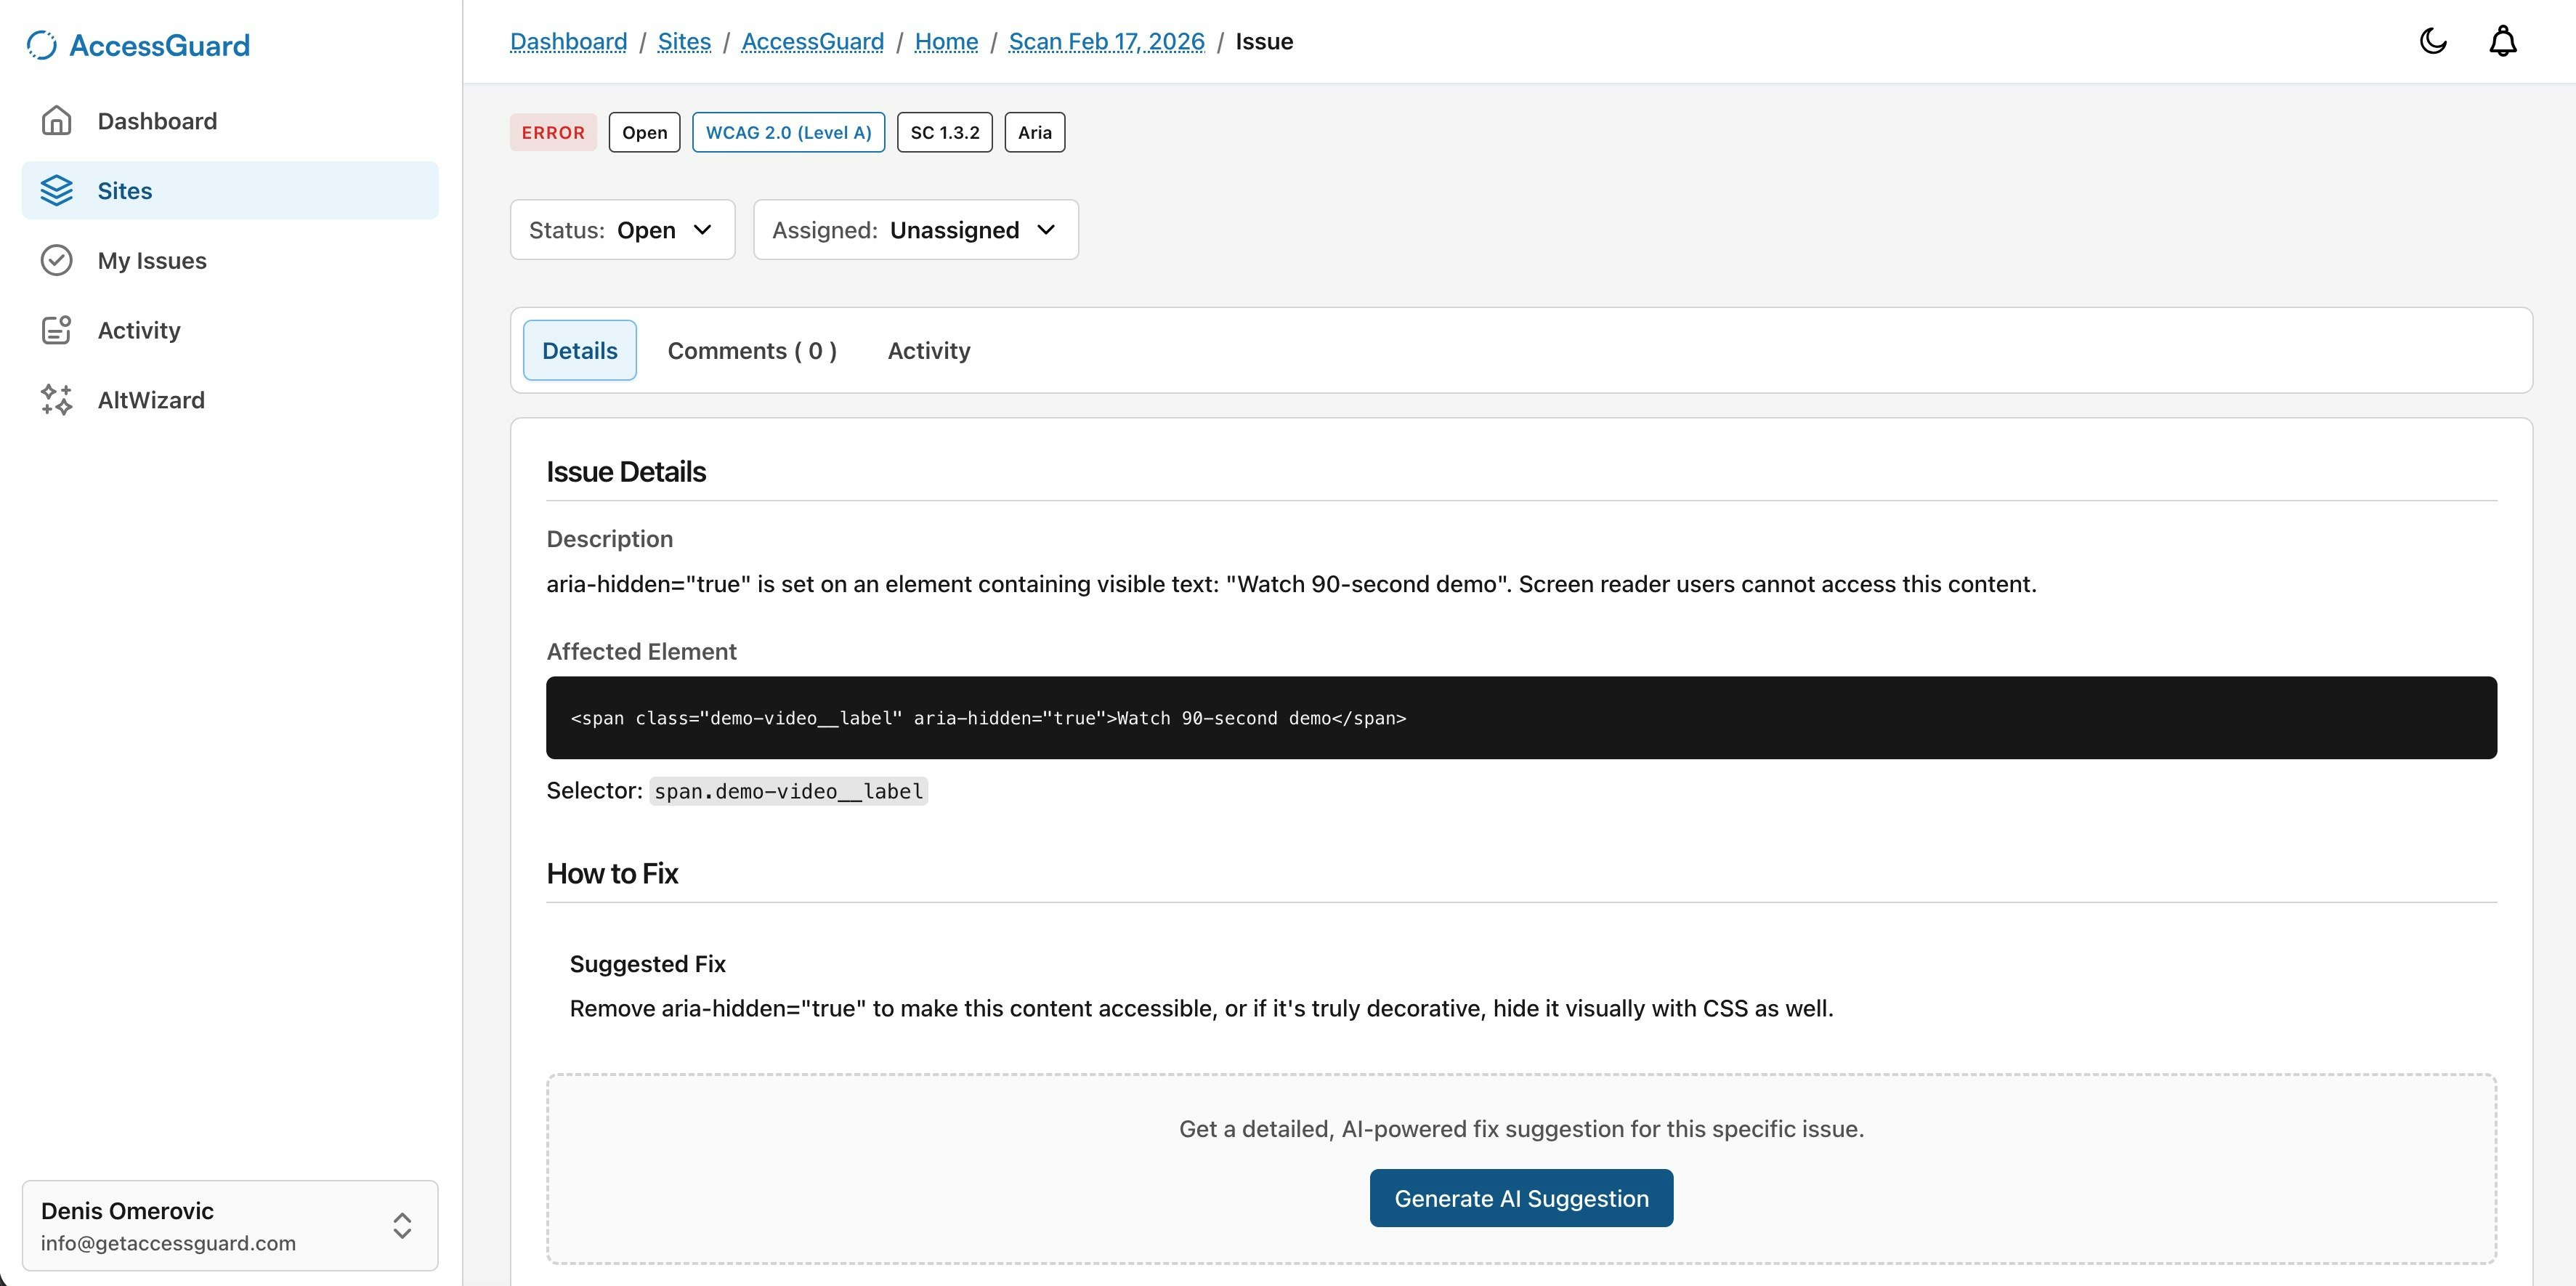2576x1286 pixels.
Task: Open Scan Feb 17, 2026 breadcrumb link
Action: click(1106, 42)
